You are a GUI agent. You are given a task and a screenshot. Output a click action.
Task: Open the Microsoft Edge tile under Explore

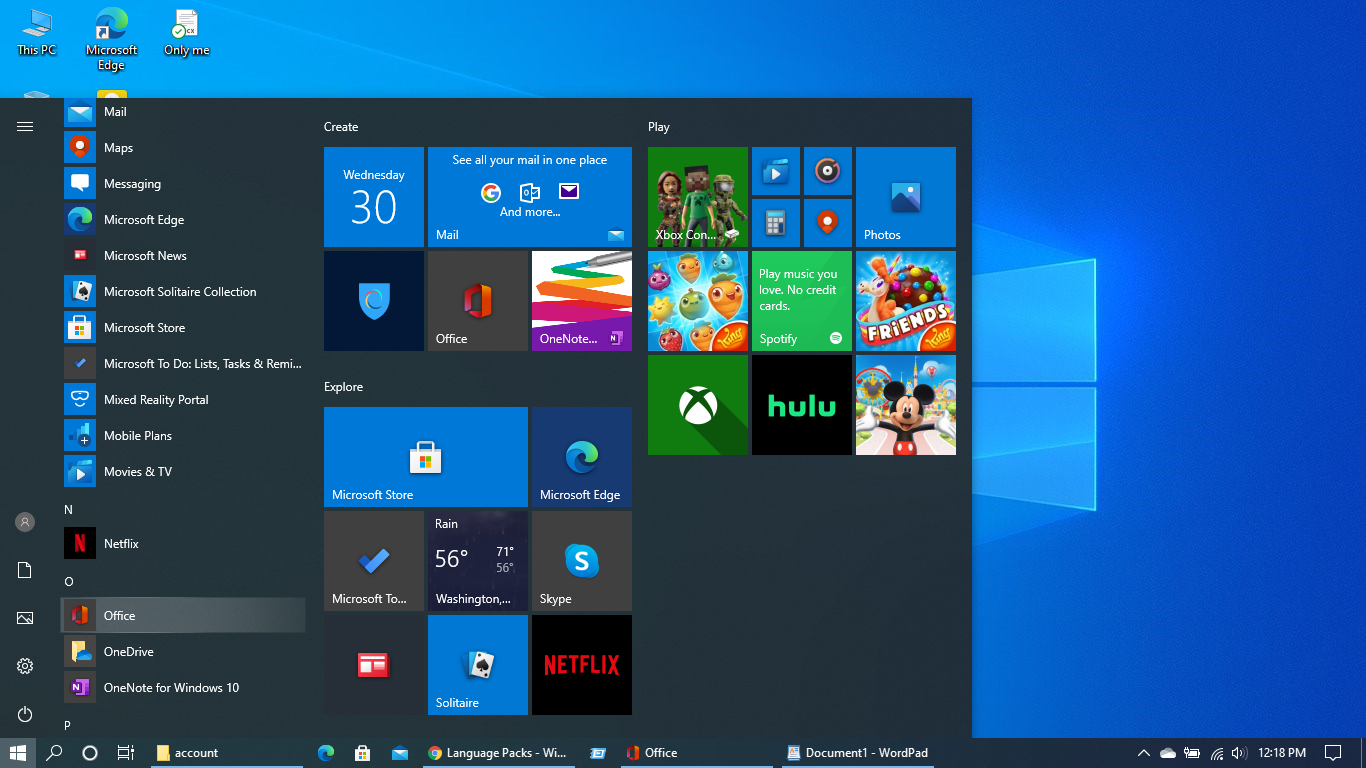[582, 457]
